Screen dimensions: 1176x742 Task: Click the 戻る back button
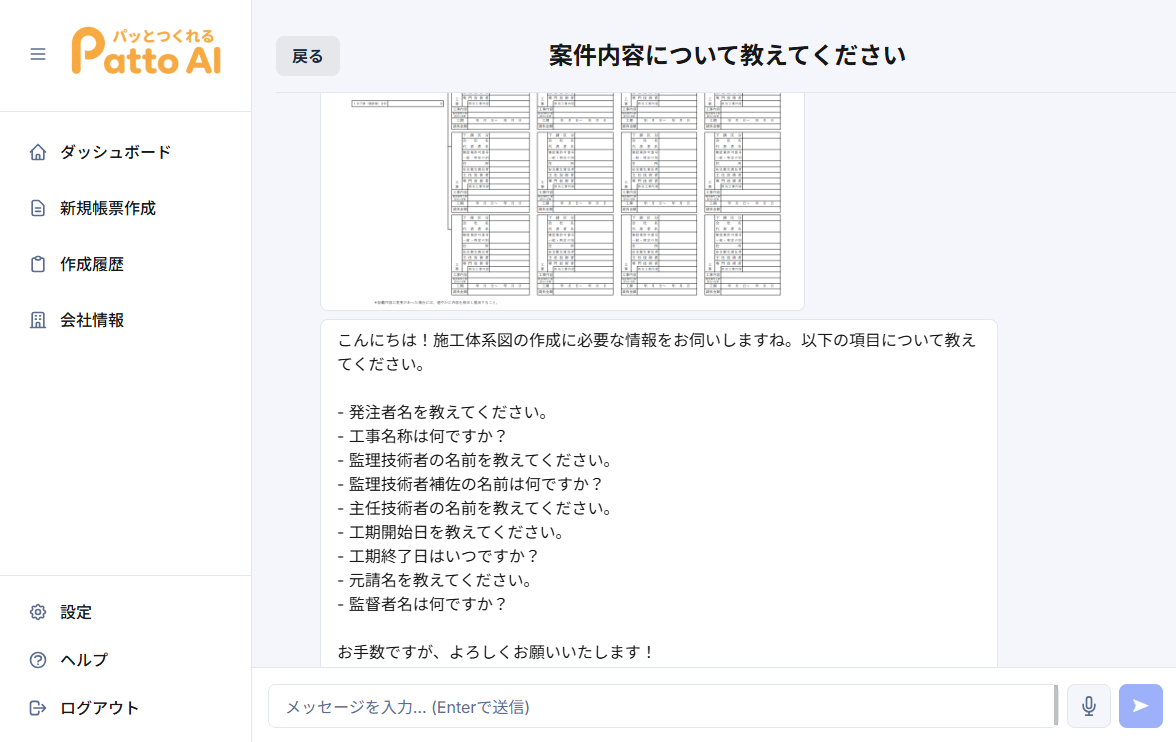[x=307, y=56]
